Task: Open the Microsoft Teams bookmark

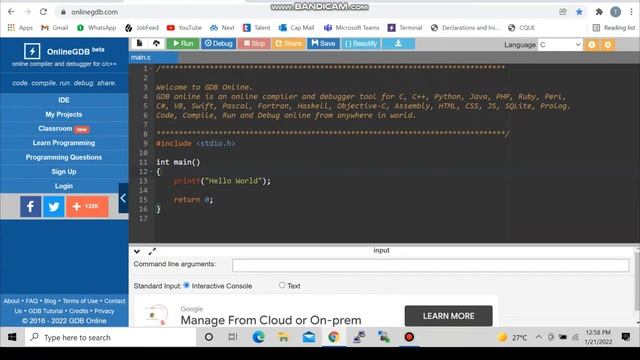Action: click(351, 28)
